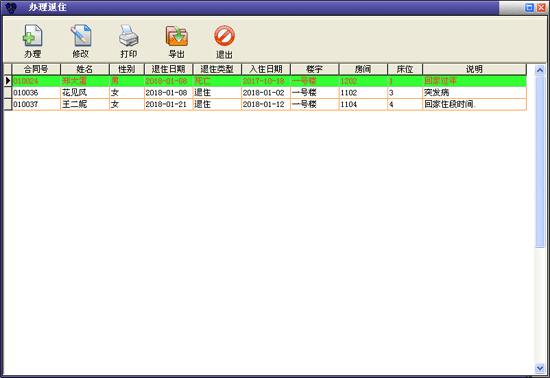Click the 办理 (process checkout) icon
550x378 pixels.
[x=33, y=36]
